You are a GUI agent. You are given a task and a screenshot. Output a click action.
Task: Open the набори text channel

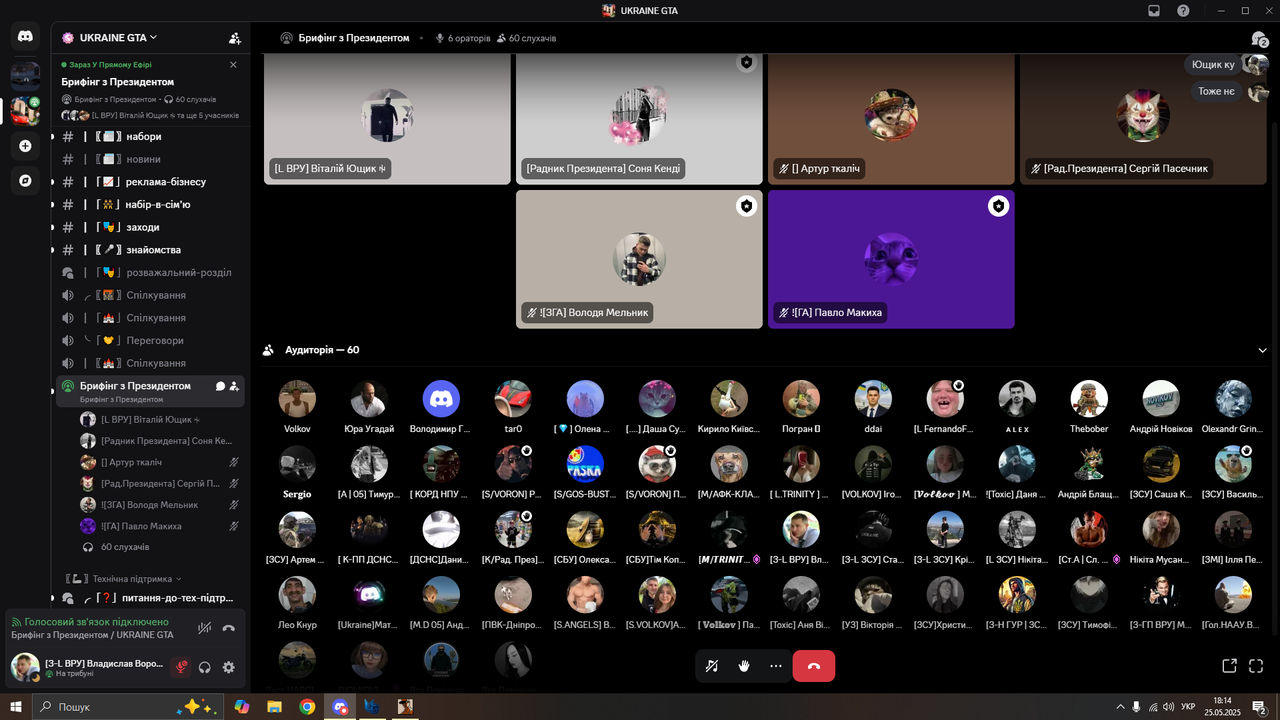click(x=148, y=137)
